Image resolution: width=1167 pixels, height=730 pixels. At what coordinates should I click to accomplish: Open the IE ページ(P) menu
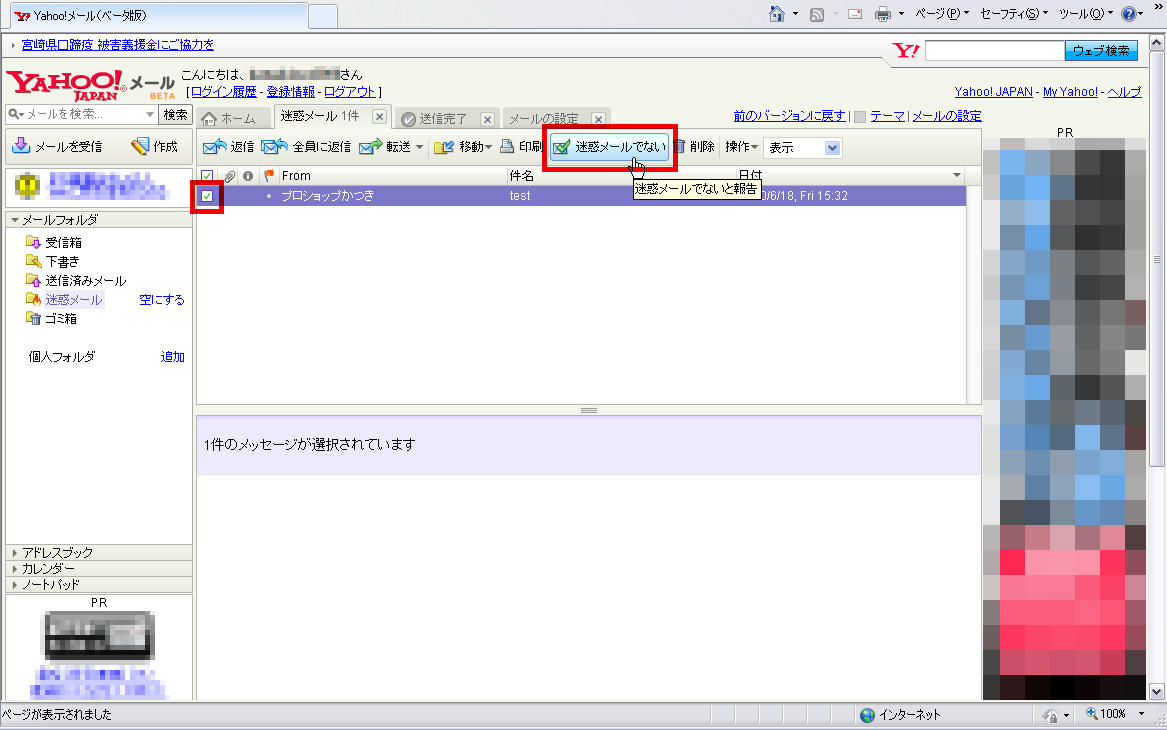point(941,14)
